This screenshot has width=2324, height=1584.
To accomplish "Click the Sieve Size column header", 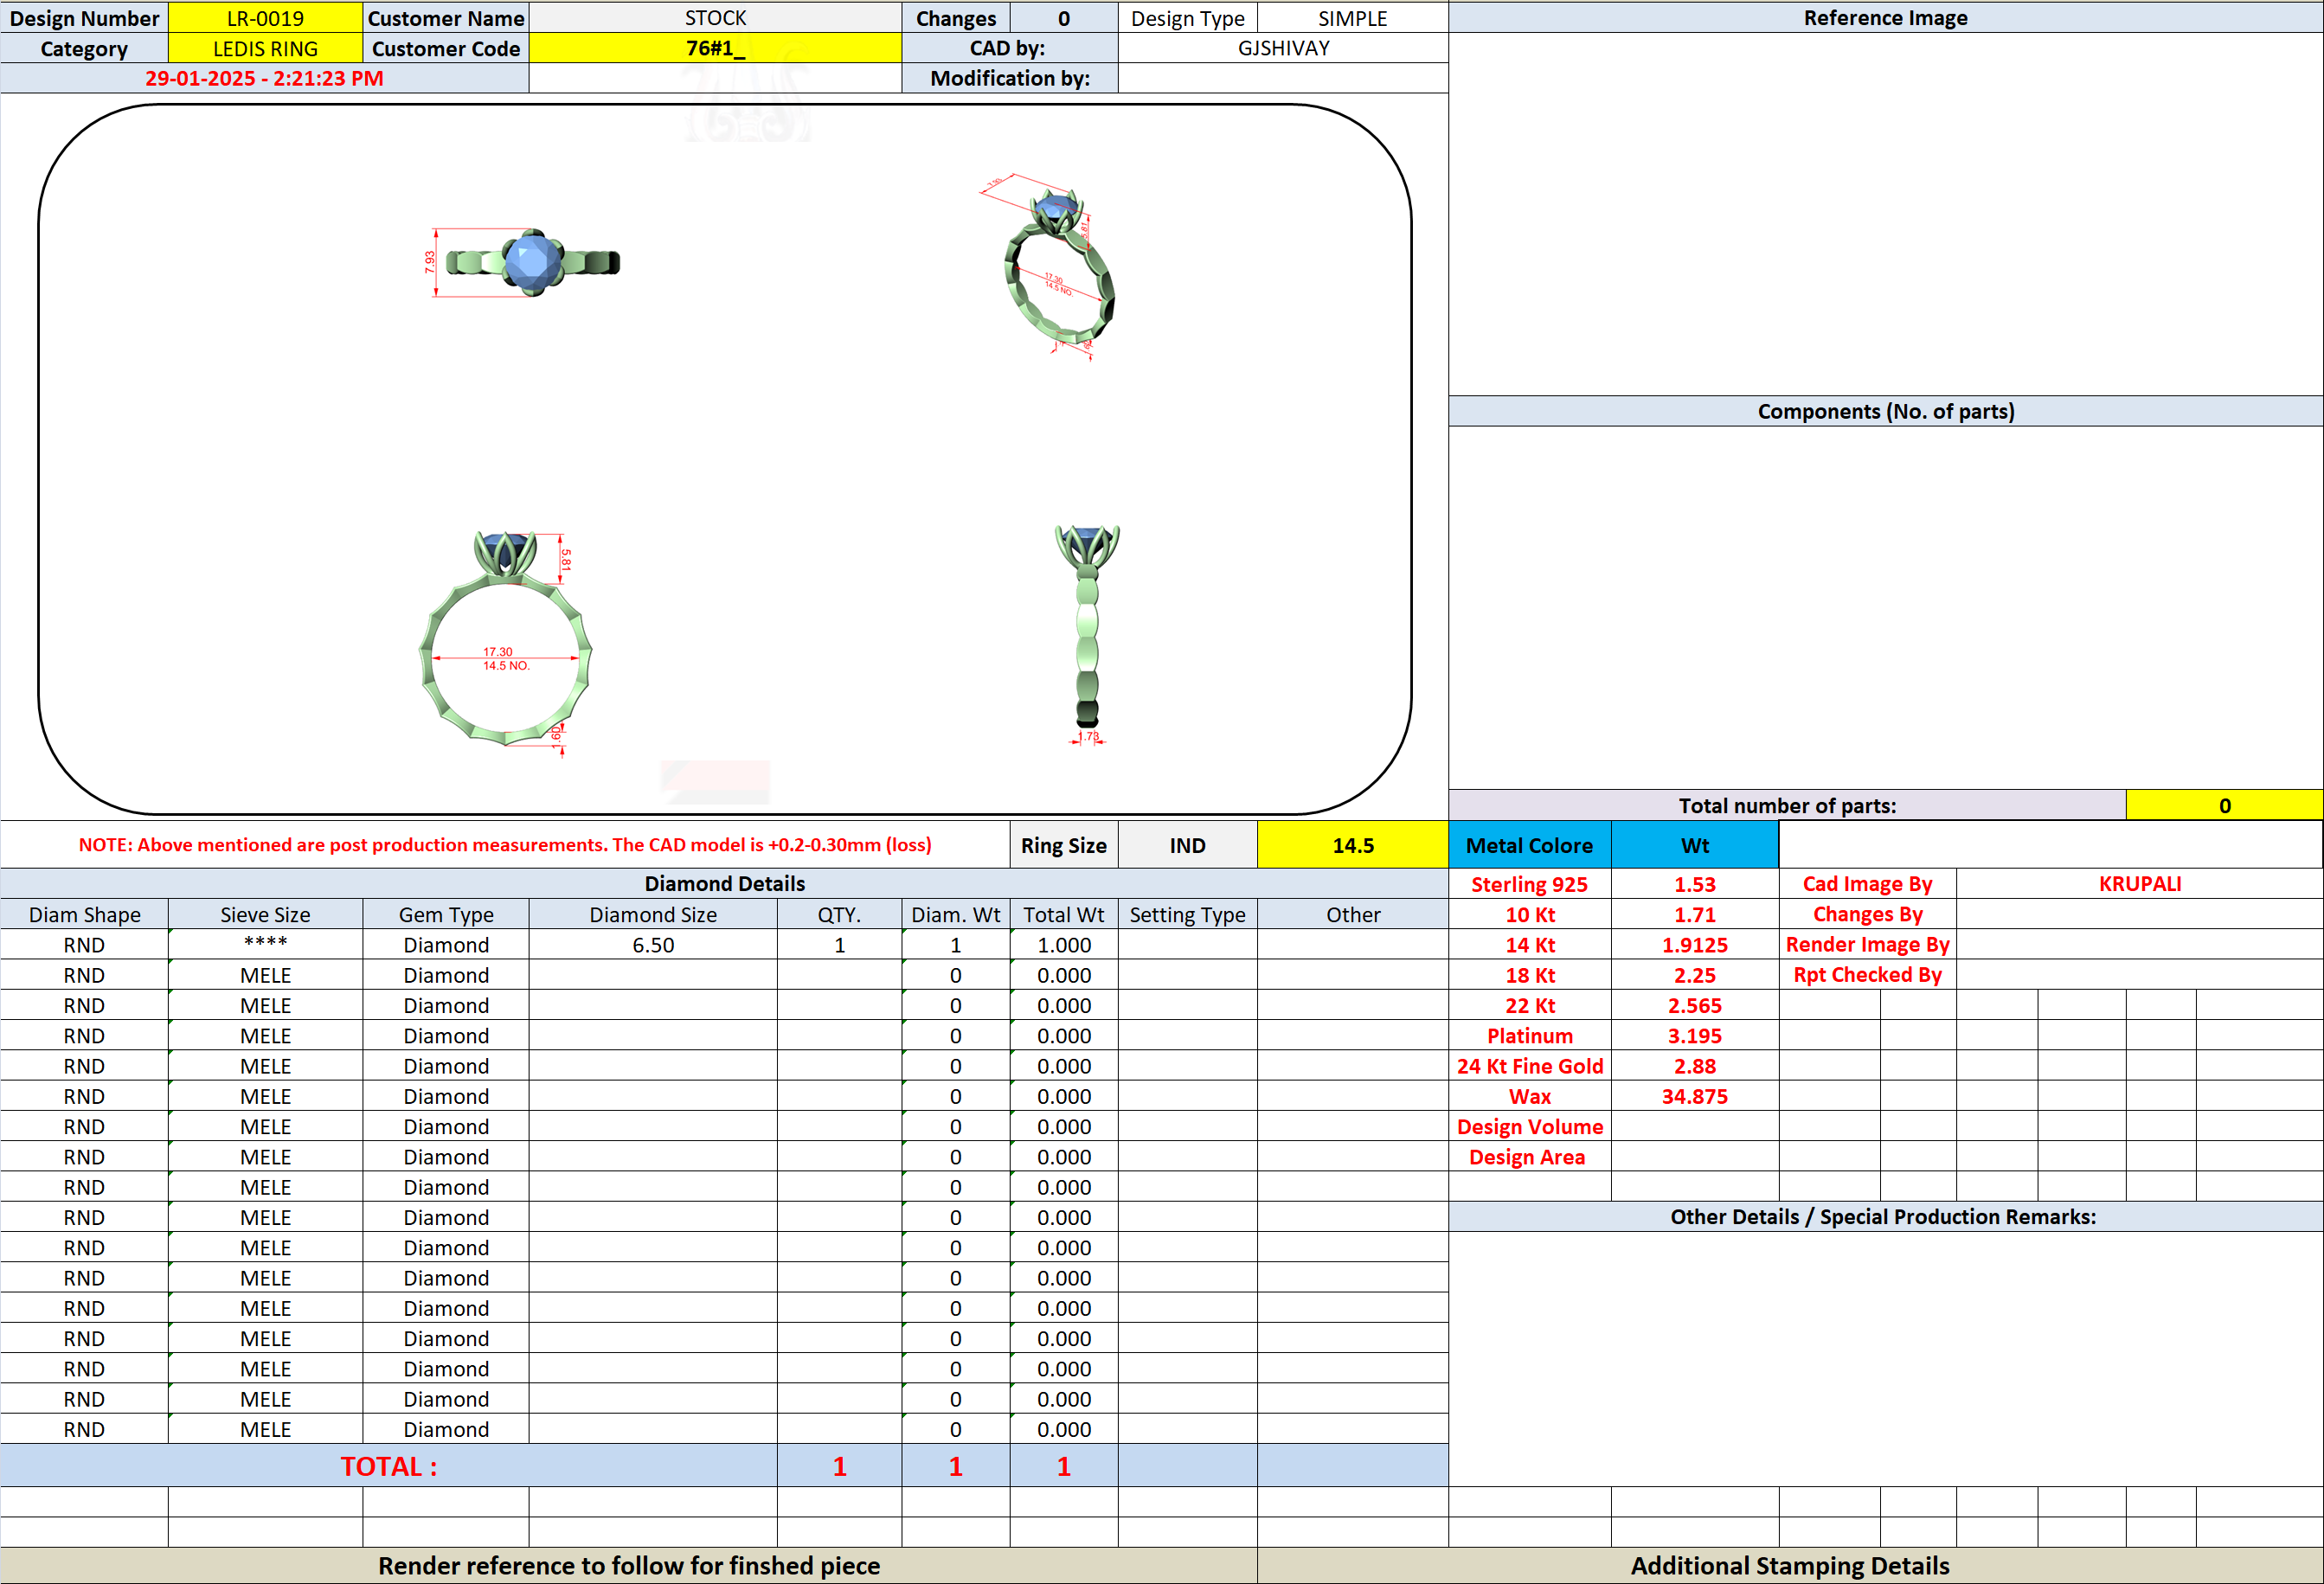I will pyautogui.click(x=265, y=914).
